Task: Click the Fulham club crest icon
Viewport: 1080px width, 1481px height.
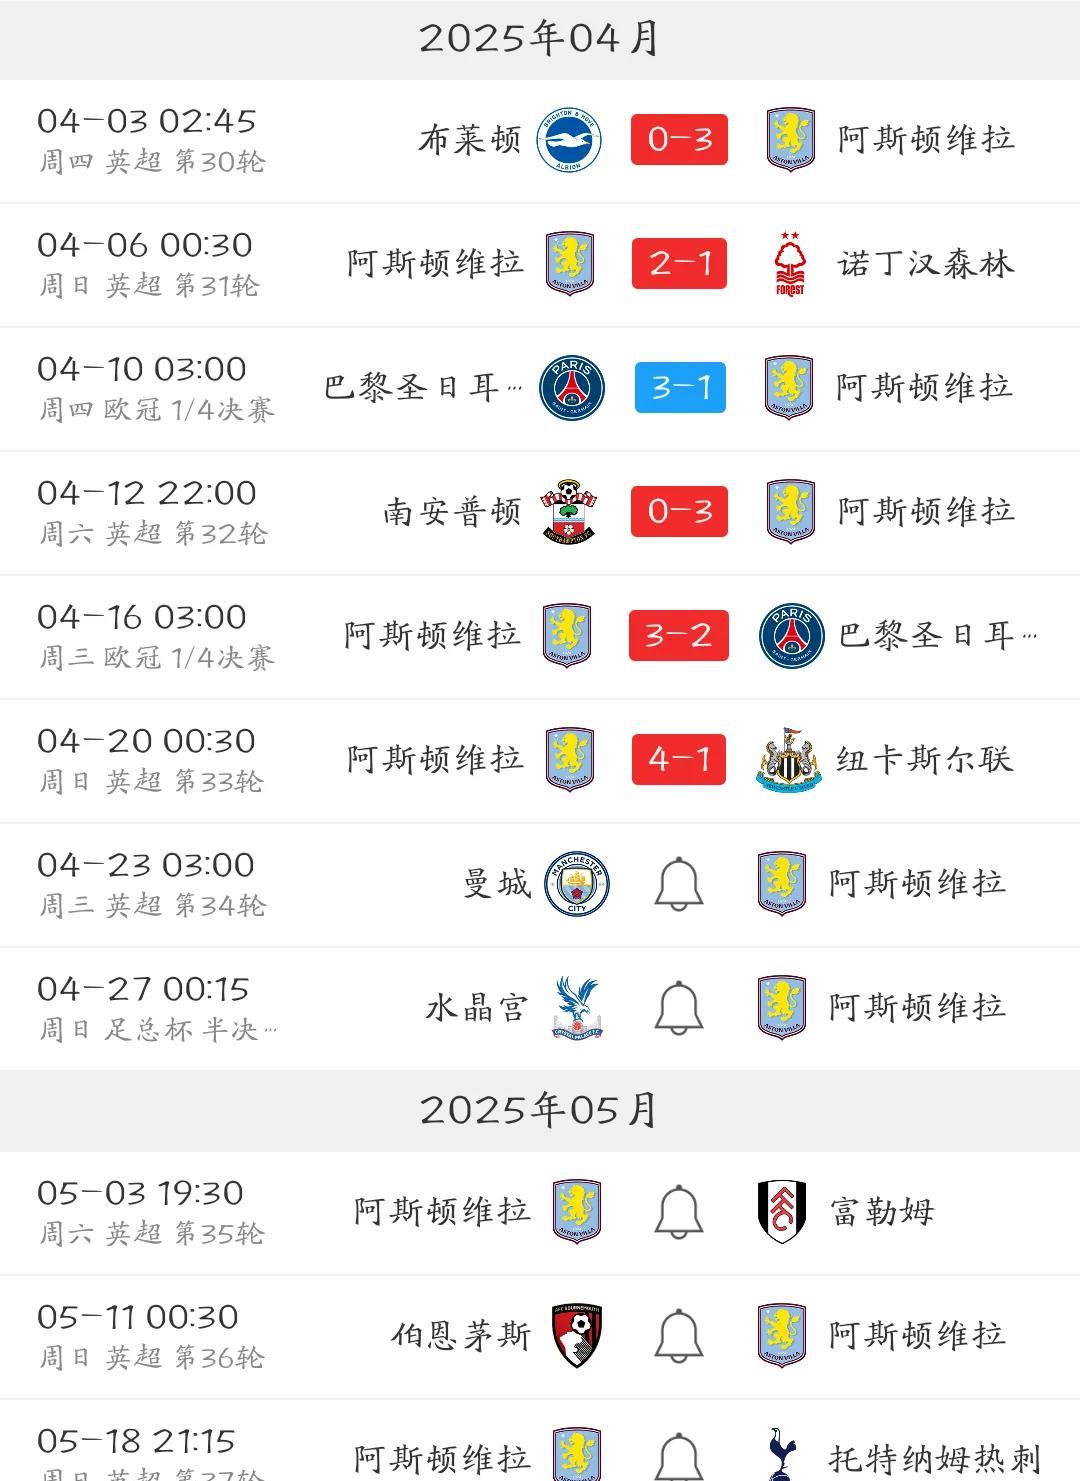Action: (x=782, y=1212)
